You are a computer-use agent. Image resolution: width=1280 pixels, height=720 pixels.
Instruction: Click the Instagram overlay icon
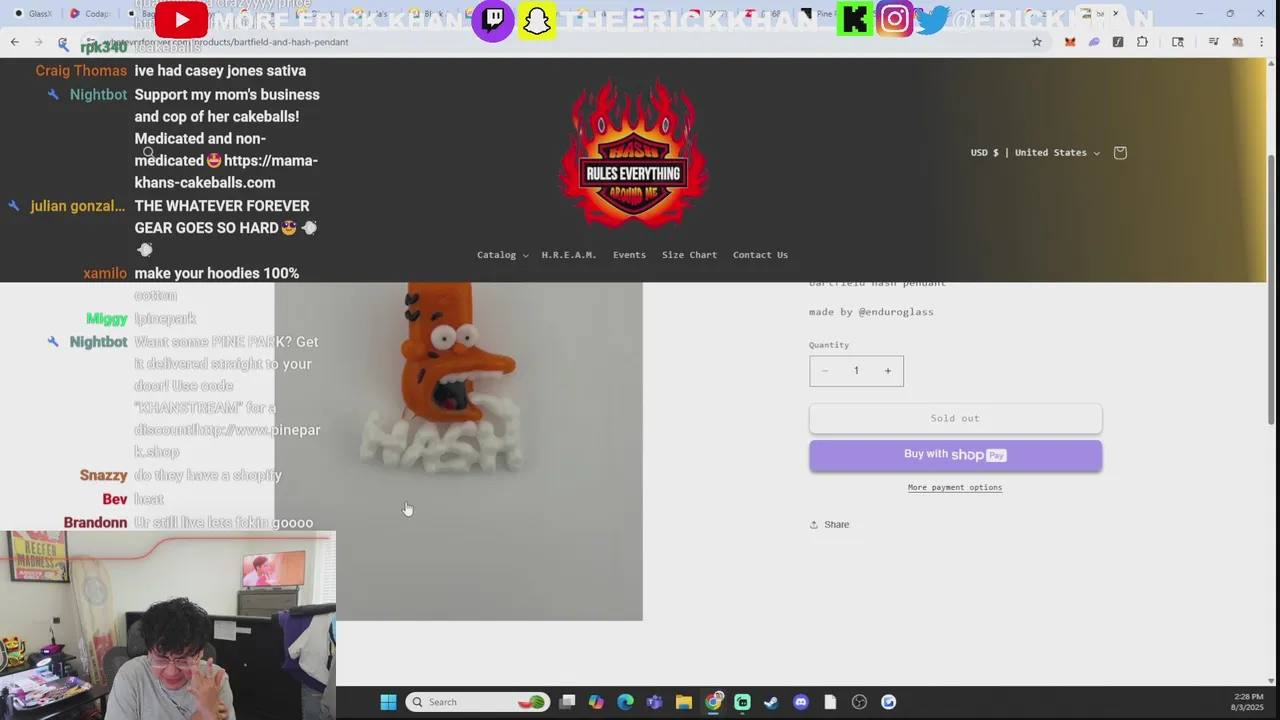click(x=895, y=19)
